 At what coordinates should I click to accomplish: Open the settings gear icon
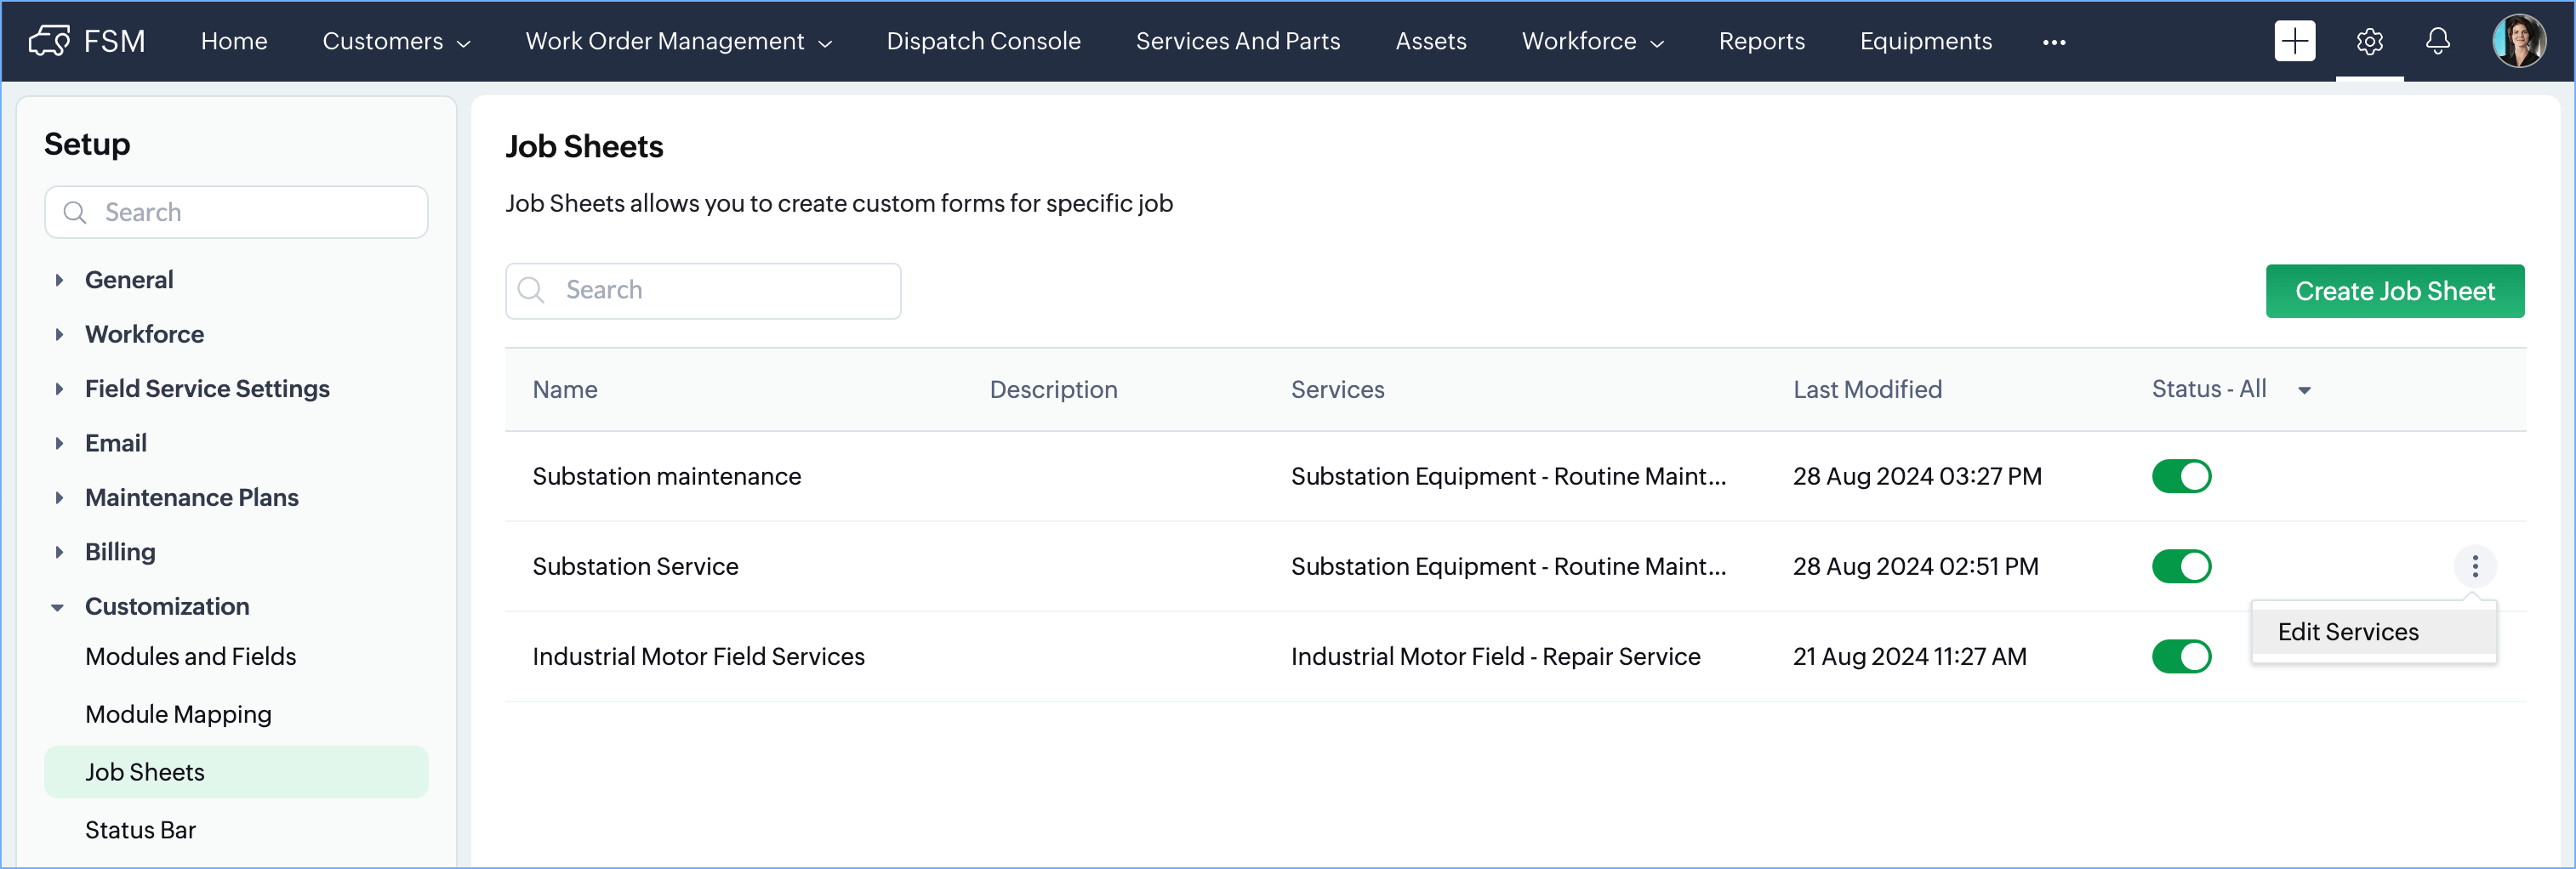pos(2369,41)
